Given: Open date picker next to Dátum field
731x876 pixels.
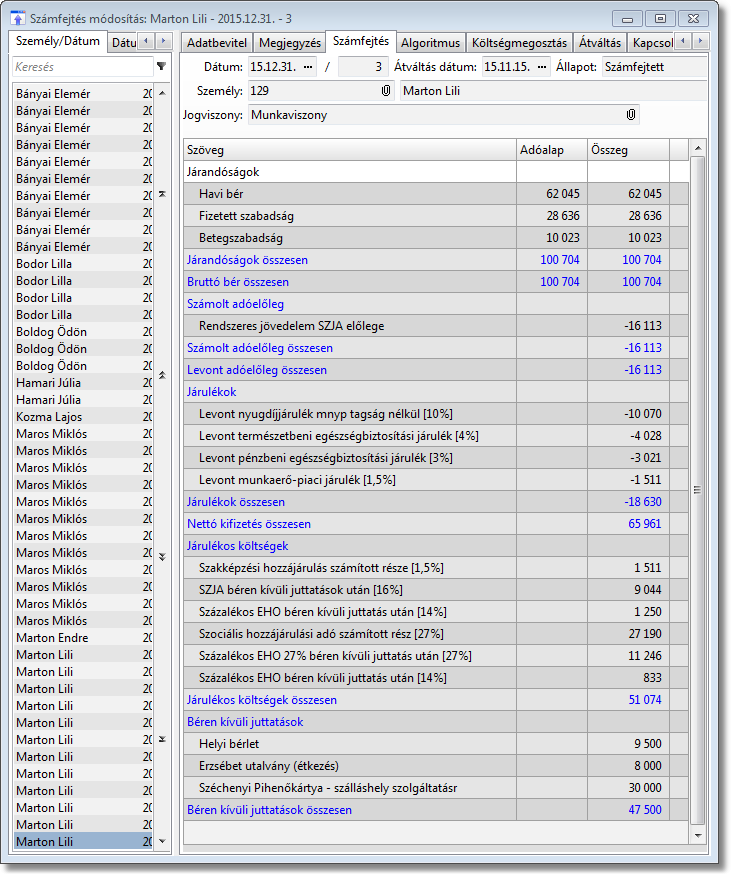Looking at the screenshot, I should [308, 67].
